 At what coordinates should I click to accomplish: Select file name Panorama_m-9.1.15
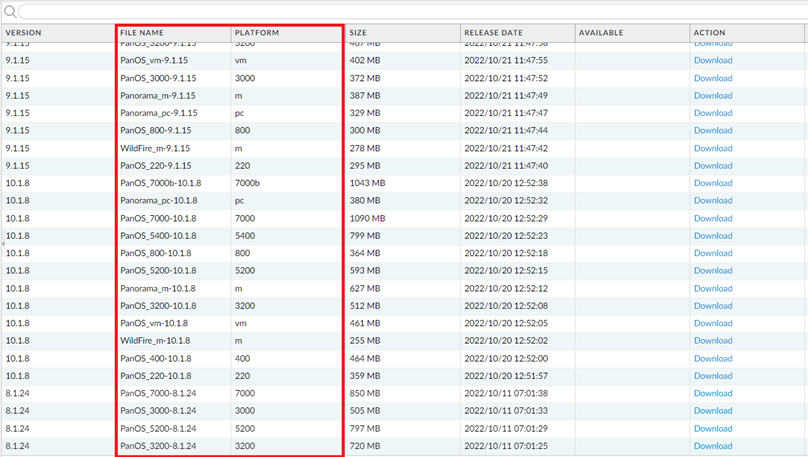click(x=158, y=95)
